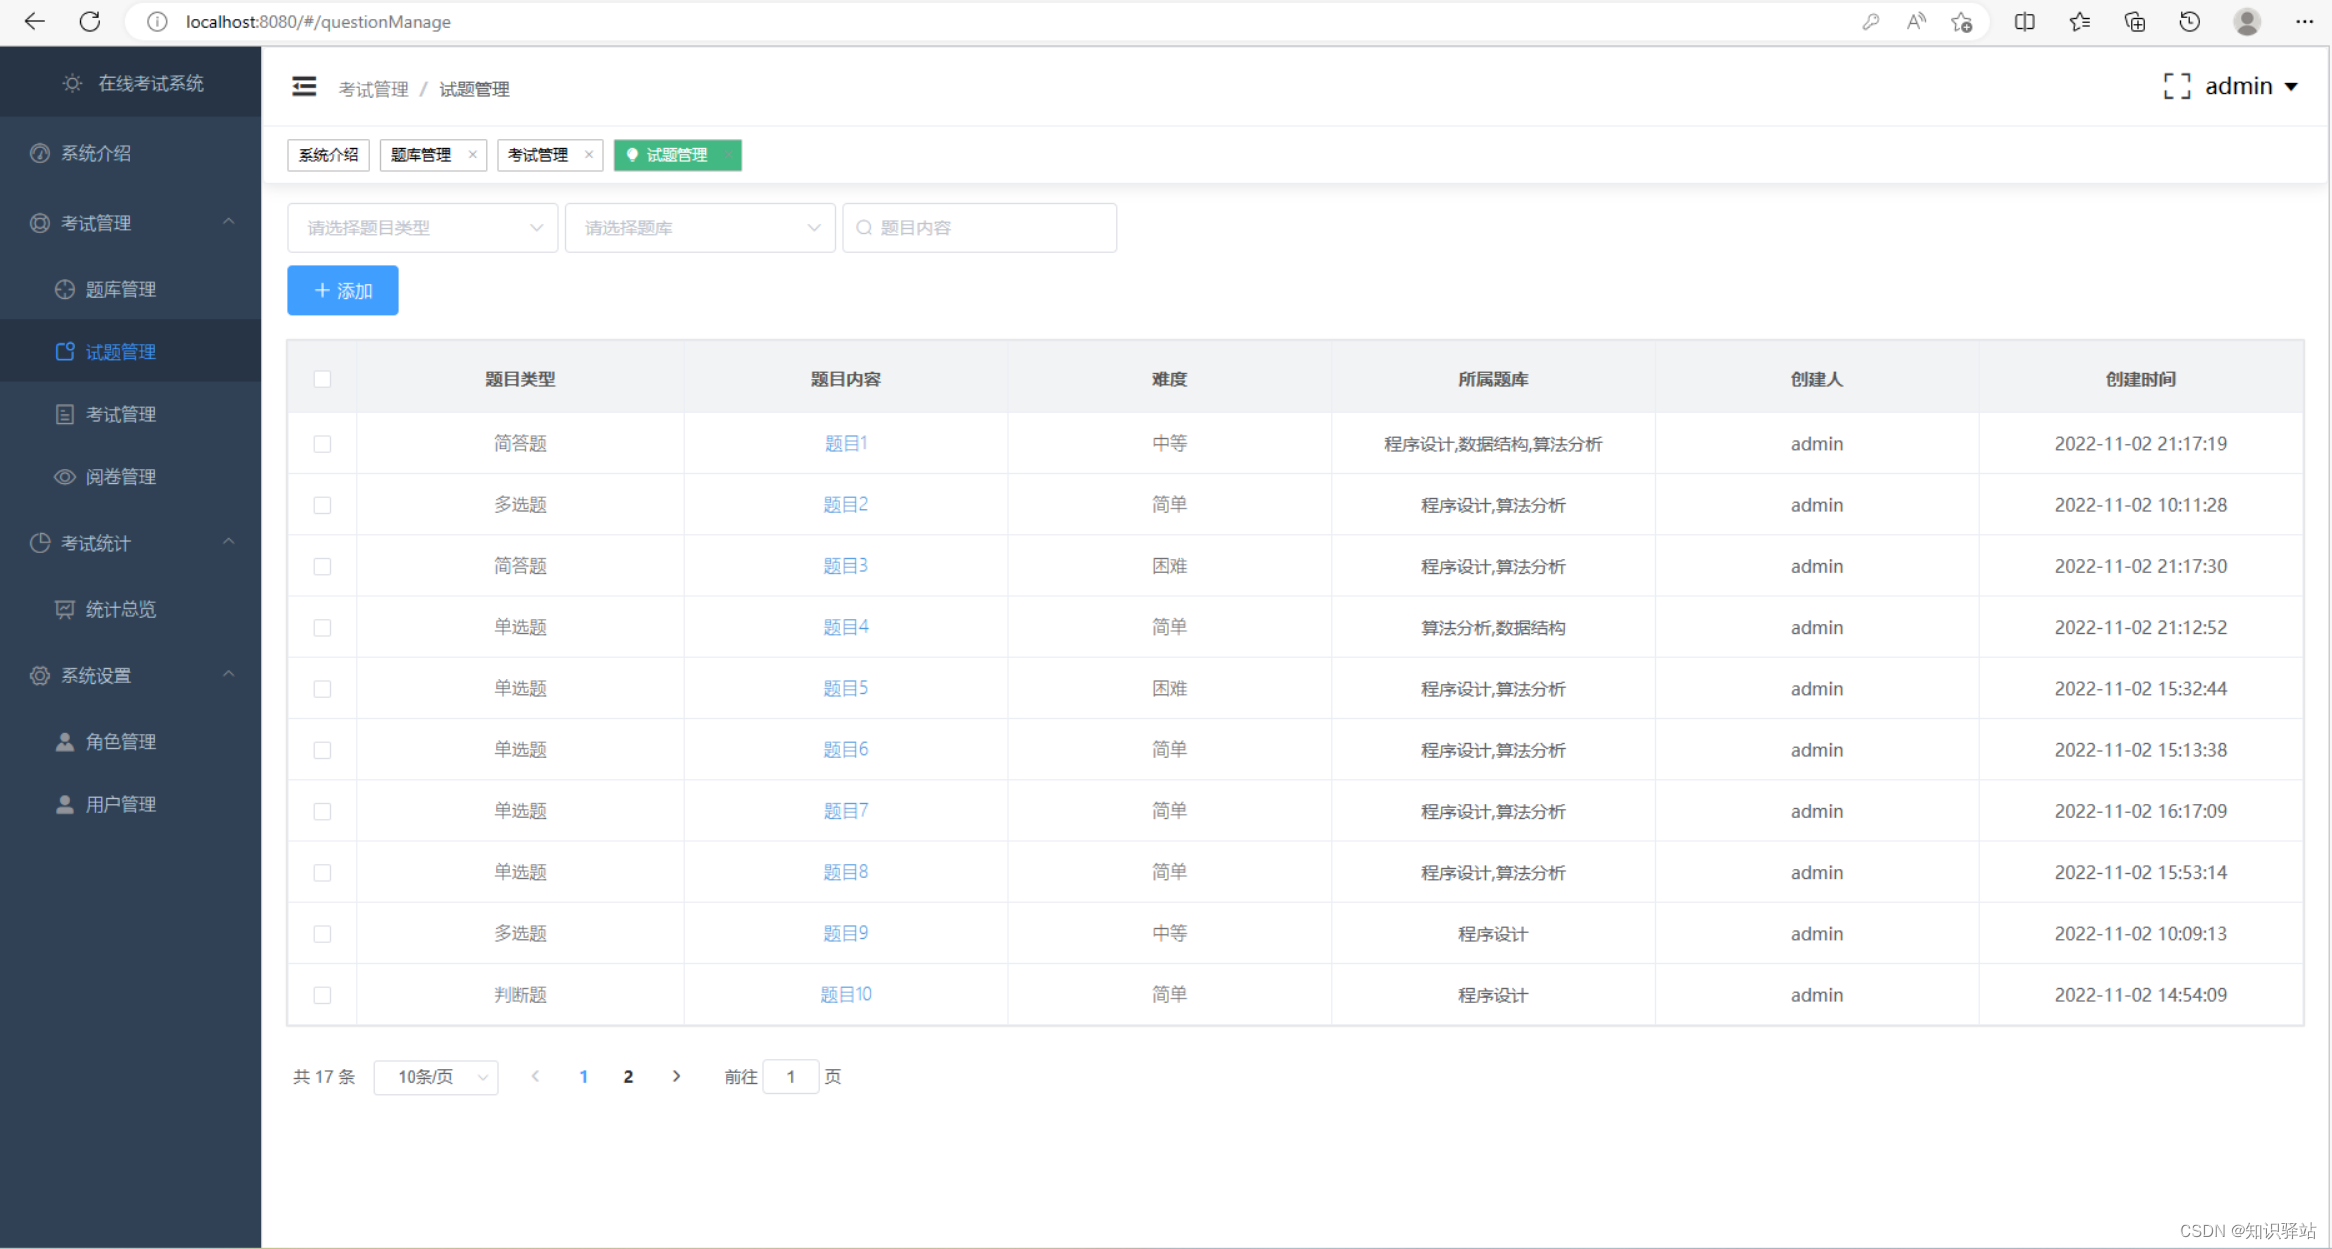Check the row for 题目5
This screenshot has height=1249, width=2332.
(x=322, y=689)
